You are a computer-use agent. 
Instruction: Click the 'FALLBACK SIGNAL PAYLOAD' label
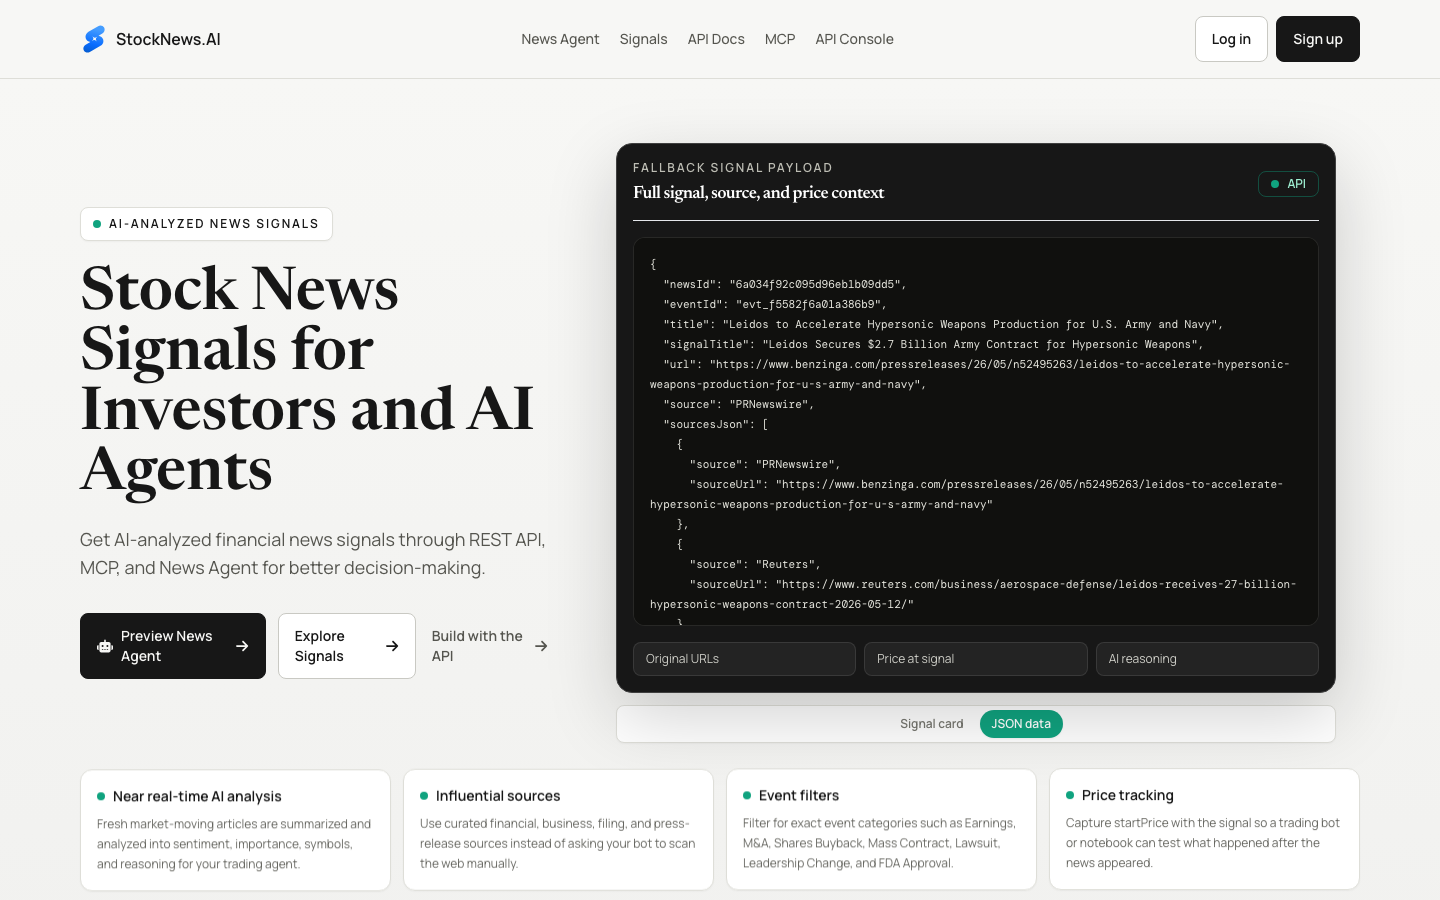(x=733, y=168)
